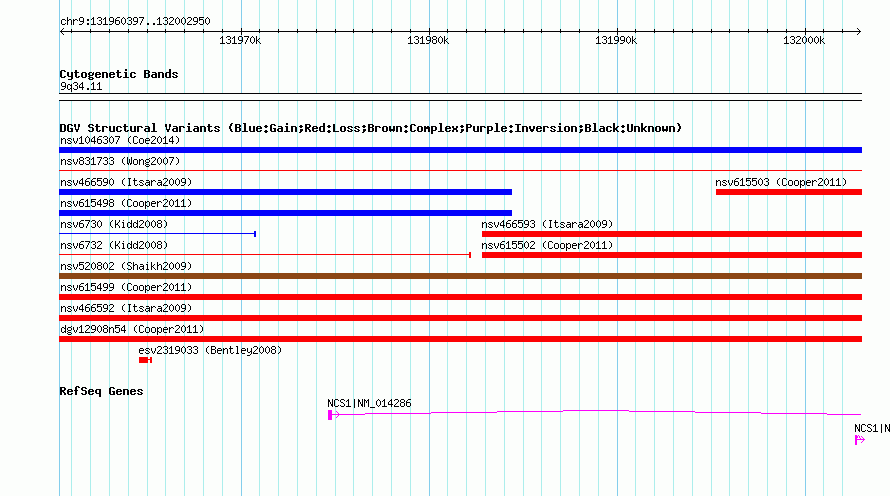Click the 132000k ruler tick label
This screenshot has height=496, width=890.
804,40
